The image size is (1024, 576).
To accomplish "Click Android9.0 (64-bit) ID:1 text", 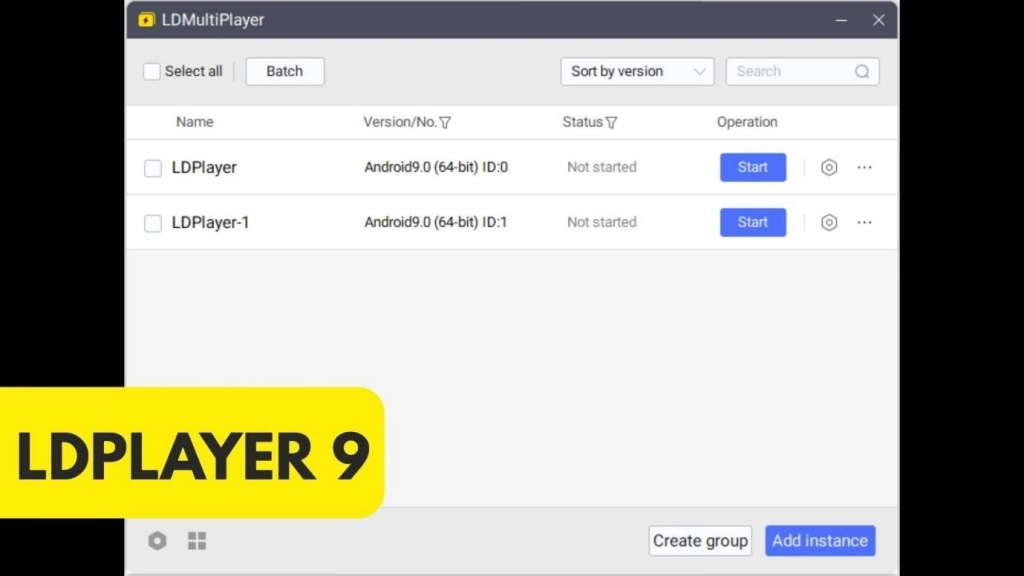I will pos(436,222).
